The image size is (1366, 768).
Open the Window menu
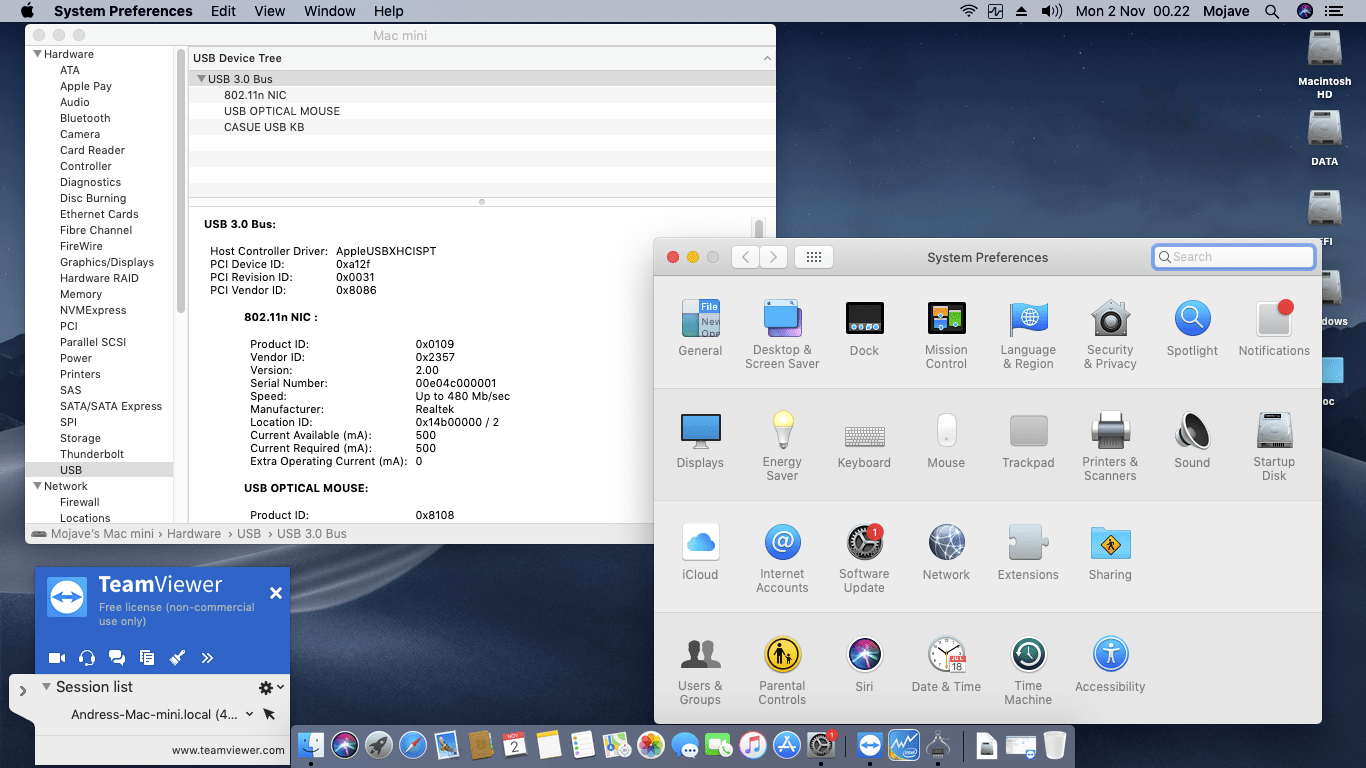point(329,11)
